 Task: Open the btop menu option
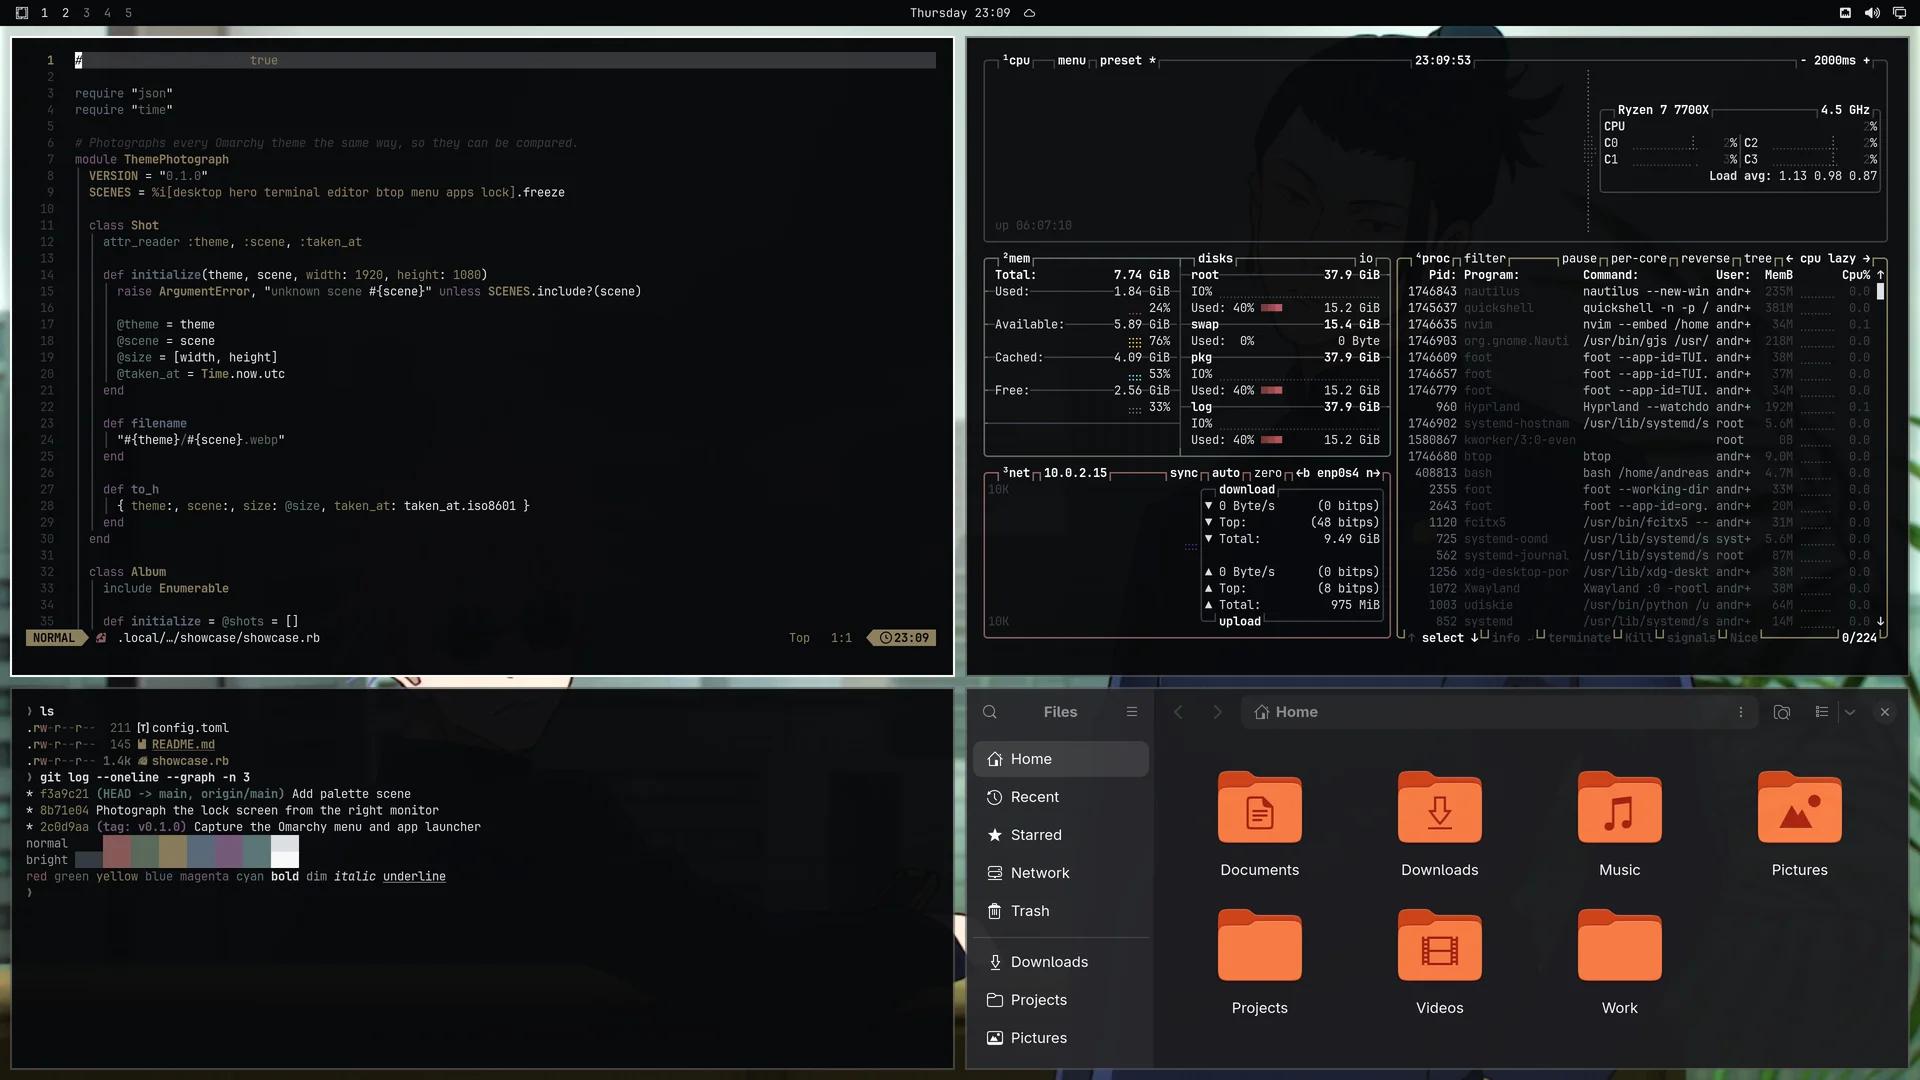pyautogui.click(x=1071, y=61)
